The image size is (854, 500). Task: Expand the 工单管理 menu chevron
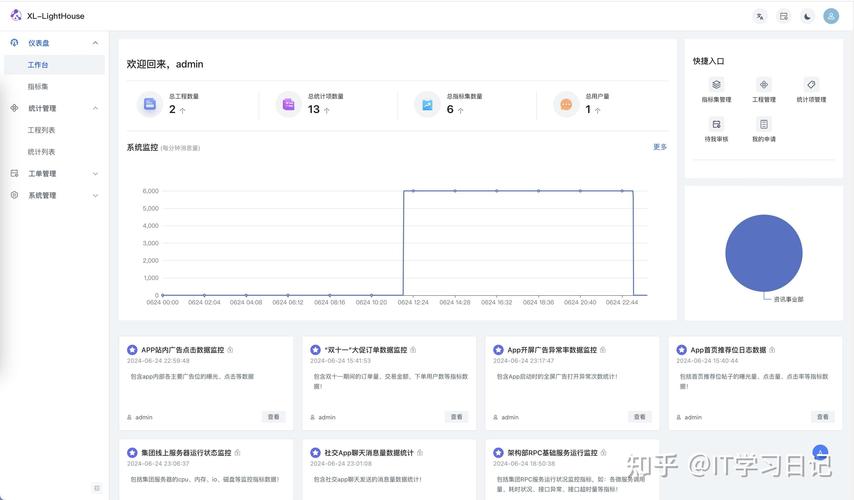pos(95,173)
